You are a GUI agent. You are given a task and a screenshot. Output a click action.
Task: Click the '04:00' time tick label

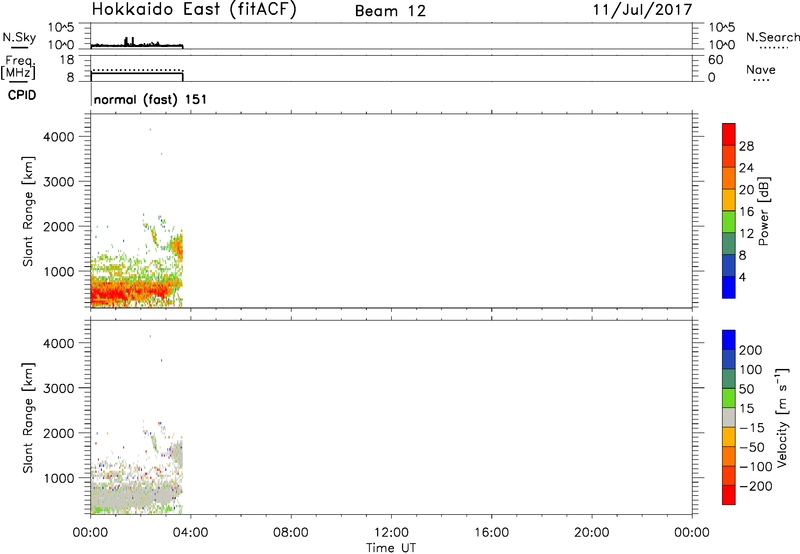point(190,533)
